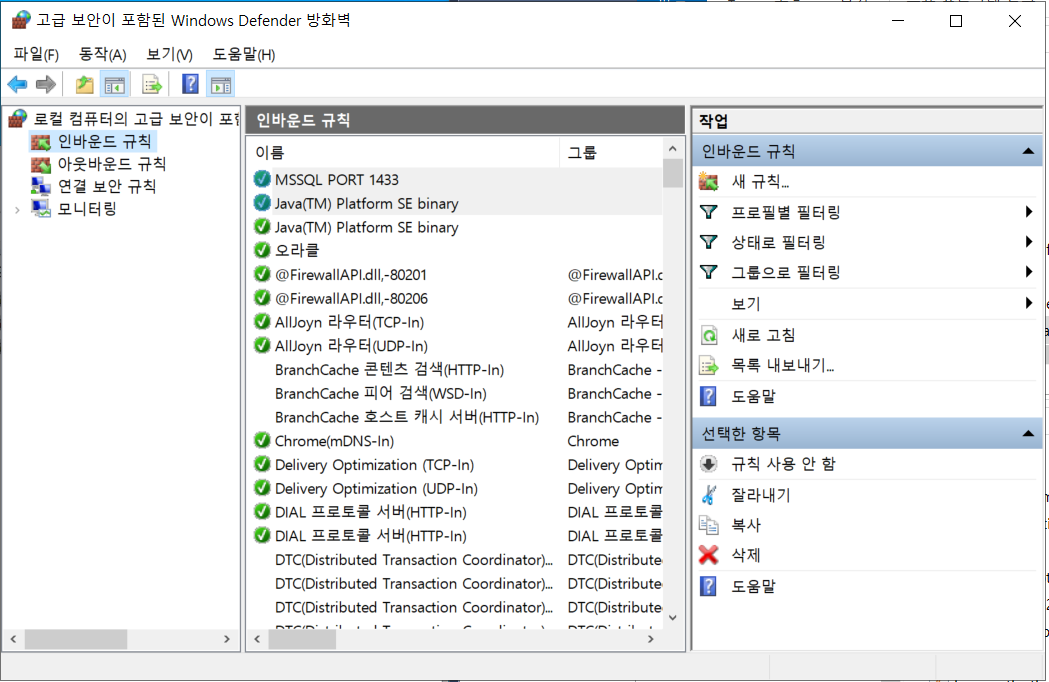
Task: Click the 목록 내보내기 export icon
Action: [708, 365]
